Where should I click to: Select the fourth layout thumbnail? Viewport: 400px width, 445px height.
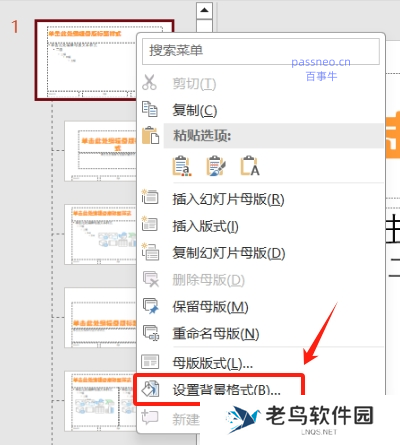(x=100, y=318)
